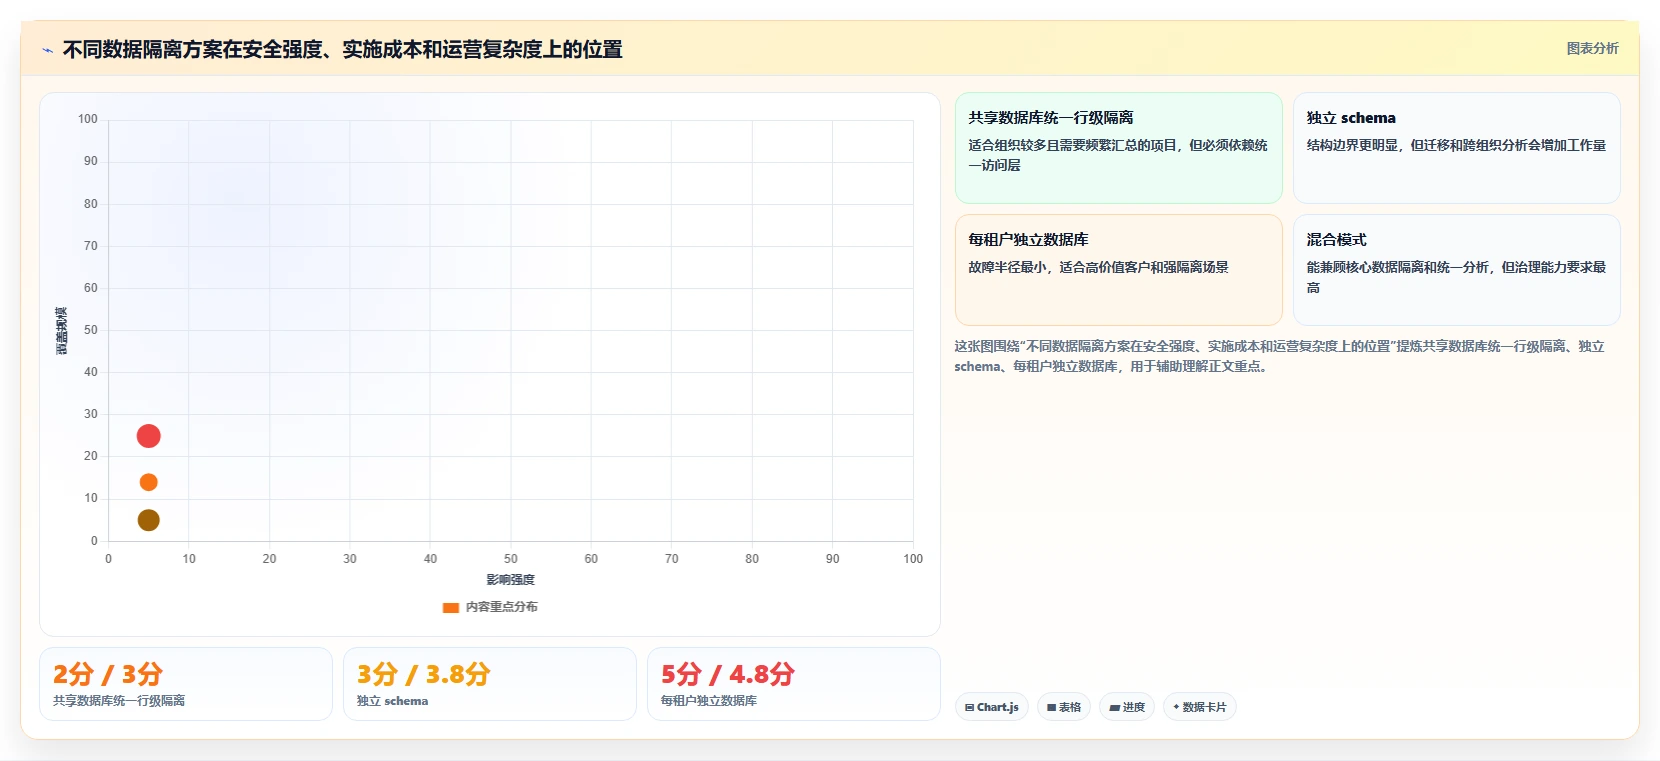This screenshot has height=761, width=1660.
Task: Click the 3分 / 3.8分 score value
Action: (x=424, y=674)
